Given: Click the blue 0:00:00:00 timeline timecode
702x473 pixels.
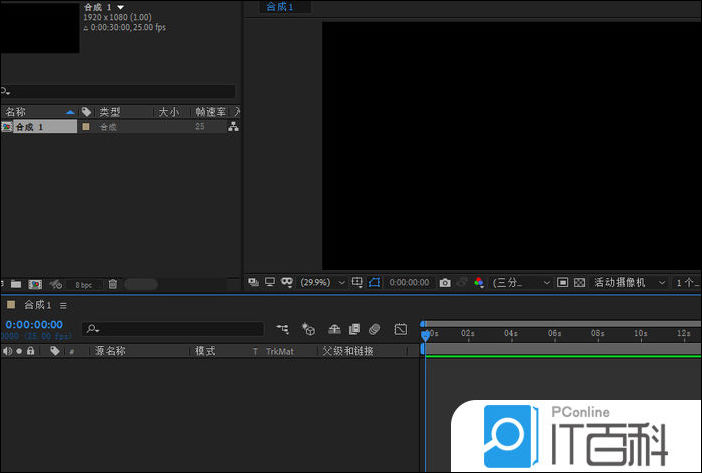Looking at the screenshot, I should 34,324.
